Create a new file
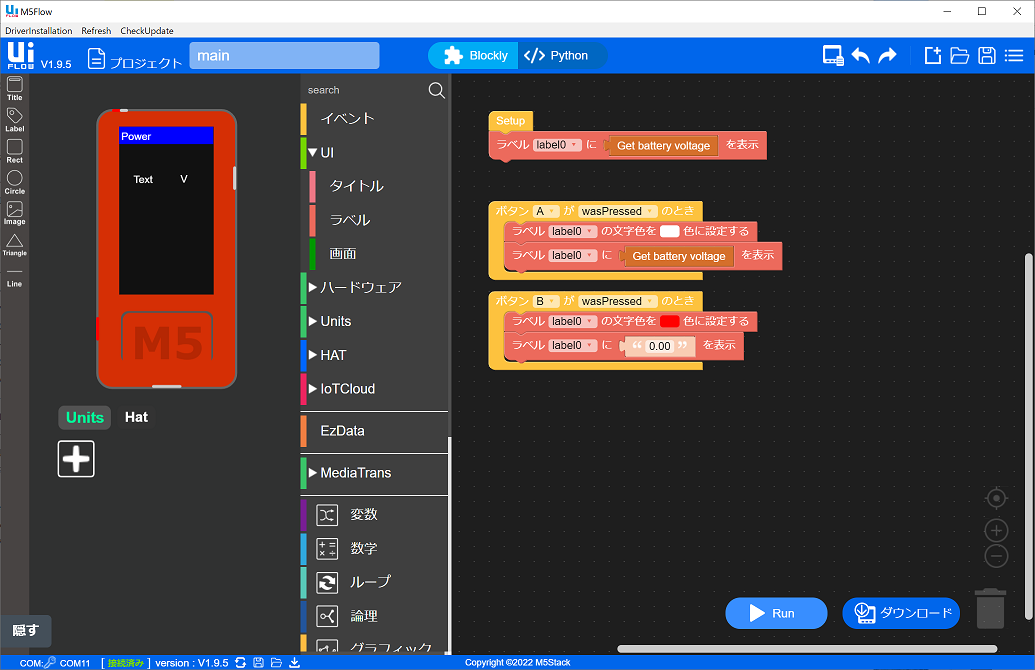1035x670 pixels. point(932,55)
